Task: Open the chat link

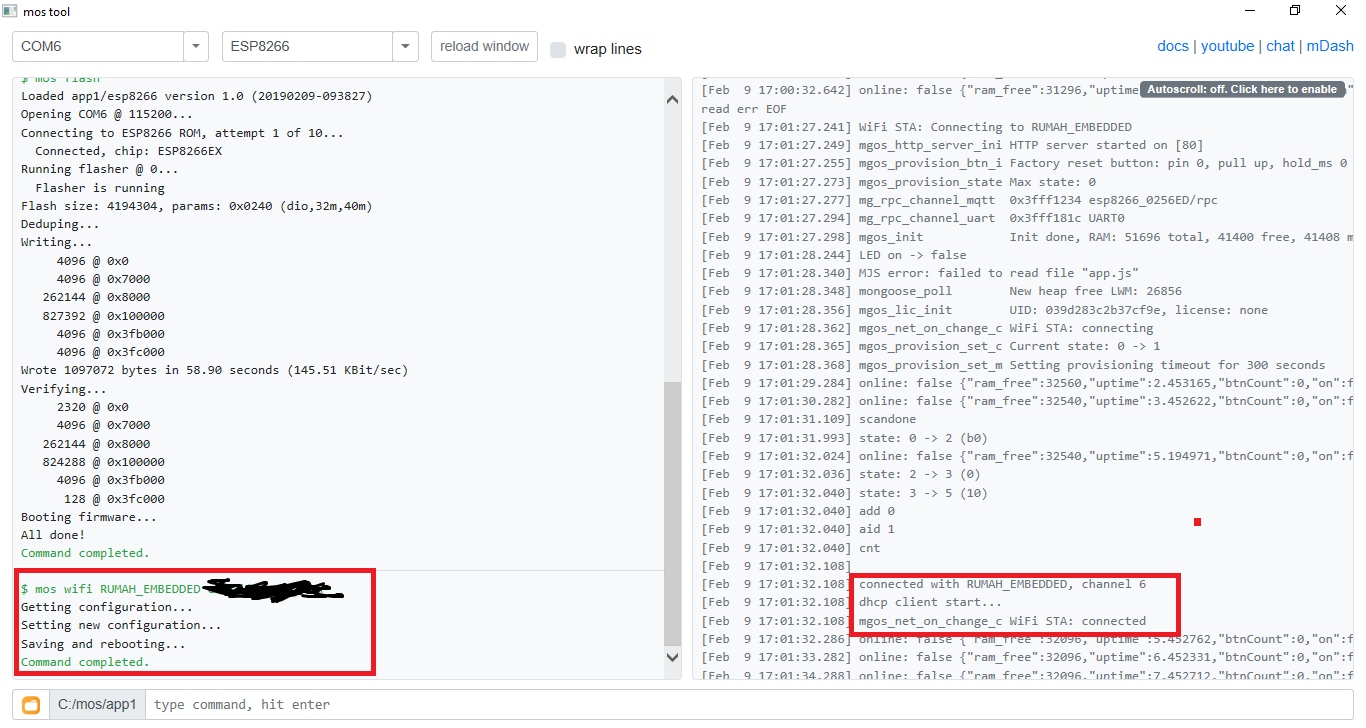Action: [1280, 46]
